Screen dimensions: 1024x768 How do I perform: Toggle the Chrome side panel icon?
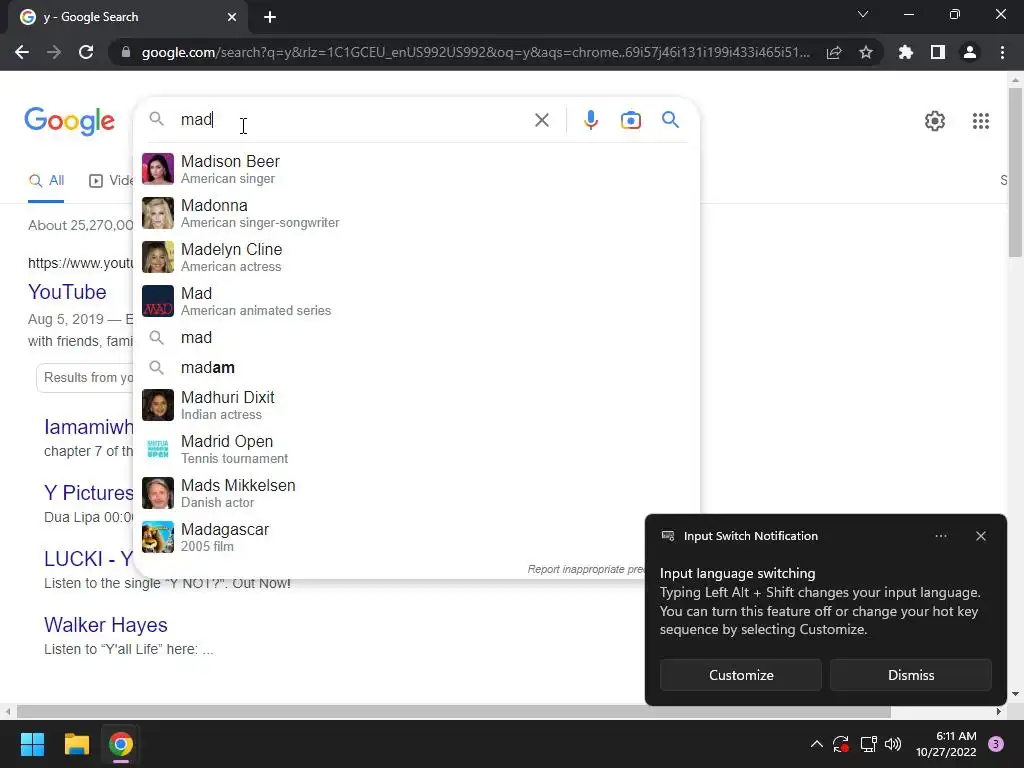[938, 52]
